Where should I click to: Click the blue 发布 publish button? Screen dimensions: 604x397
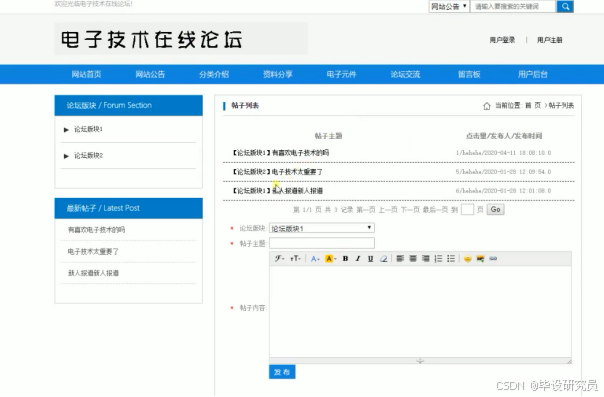(x=282, y=372)
